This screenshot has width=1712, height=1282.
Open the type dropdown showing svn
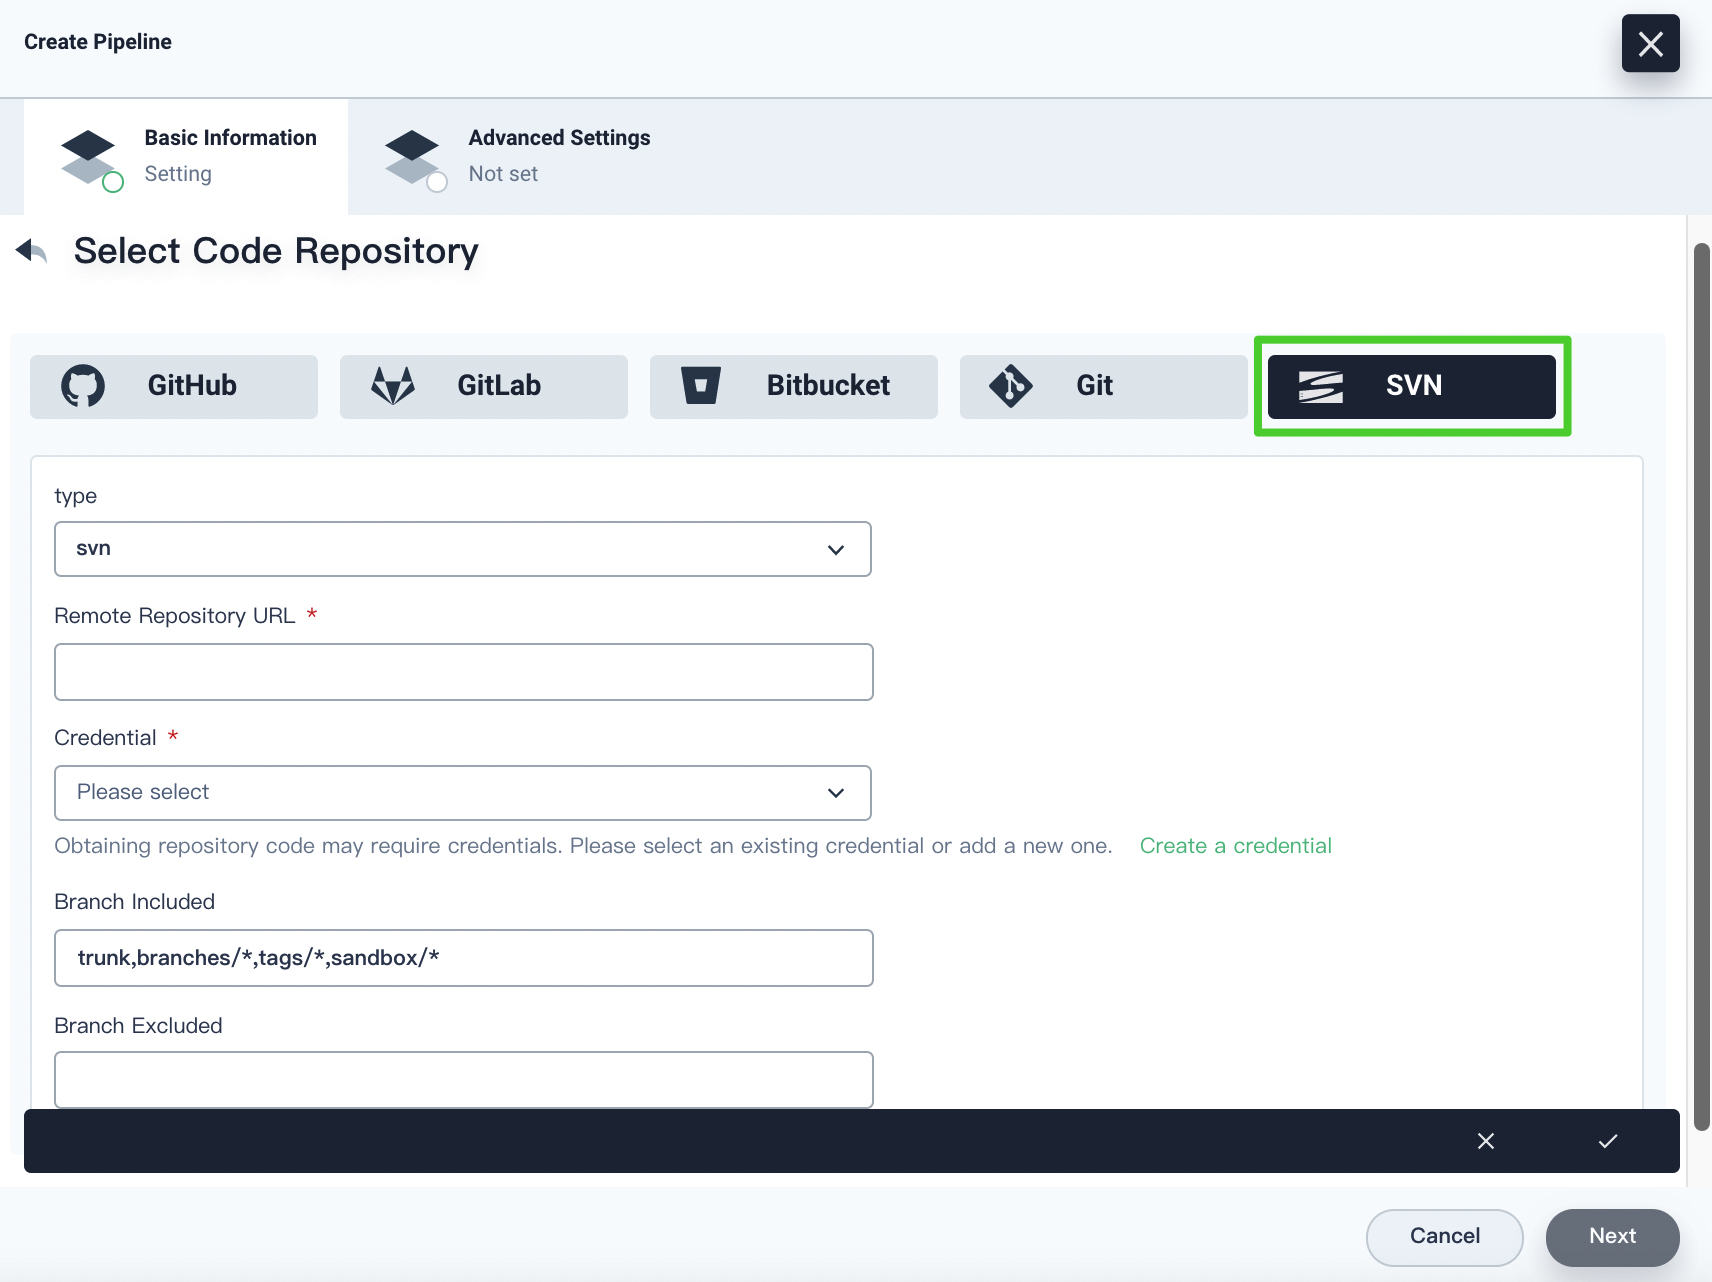[462, 549]
